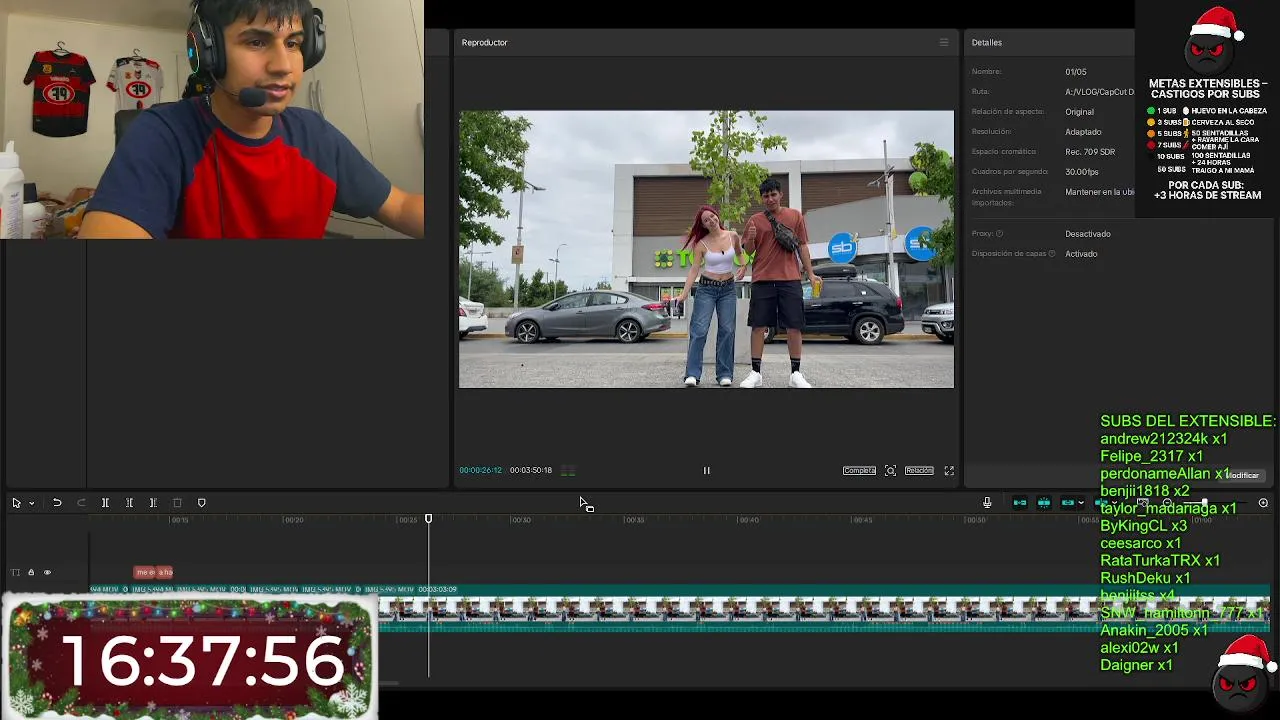Click the timeline zoom slider handle
Viewport: 1280px width, 720px height.
[1204, 503]
